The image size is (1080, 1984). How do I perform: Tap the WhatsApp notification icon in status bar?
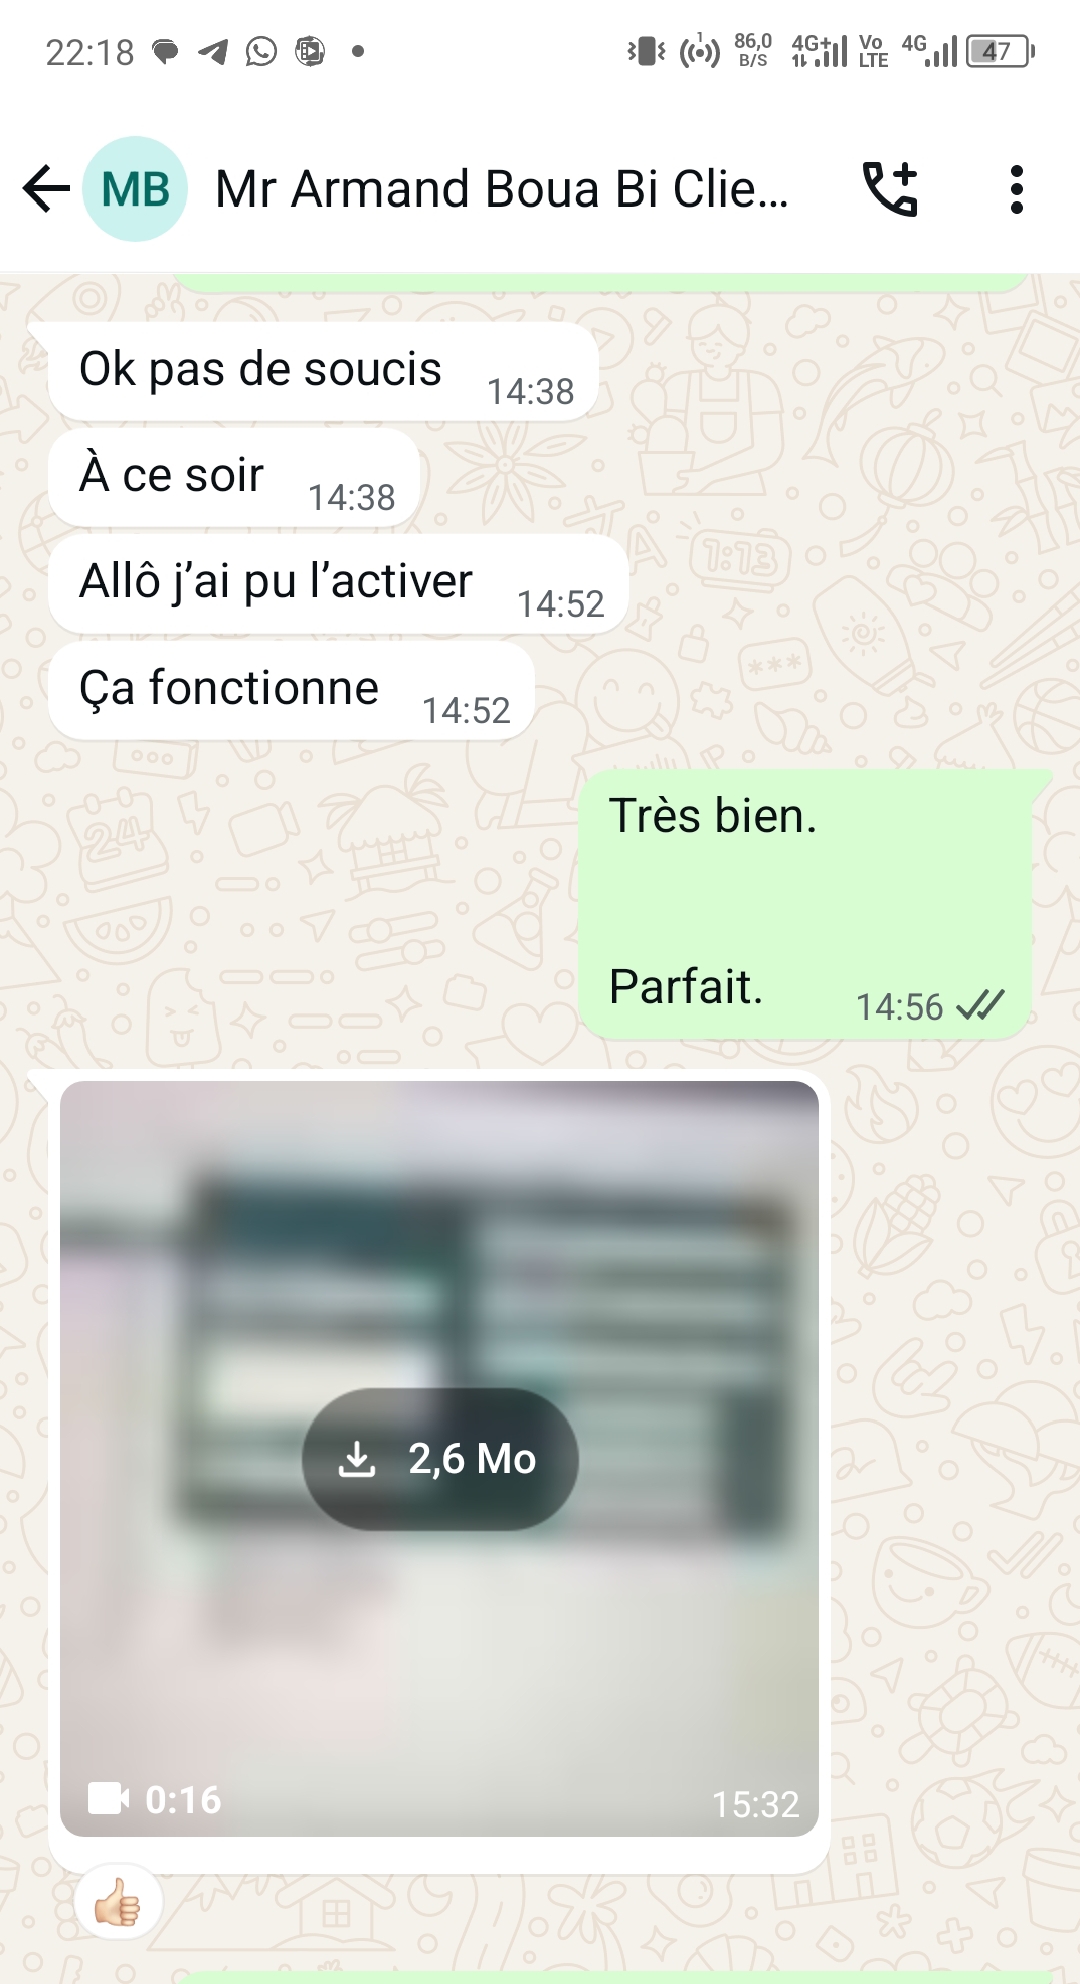pos(261,51)
